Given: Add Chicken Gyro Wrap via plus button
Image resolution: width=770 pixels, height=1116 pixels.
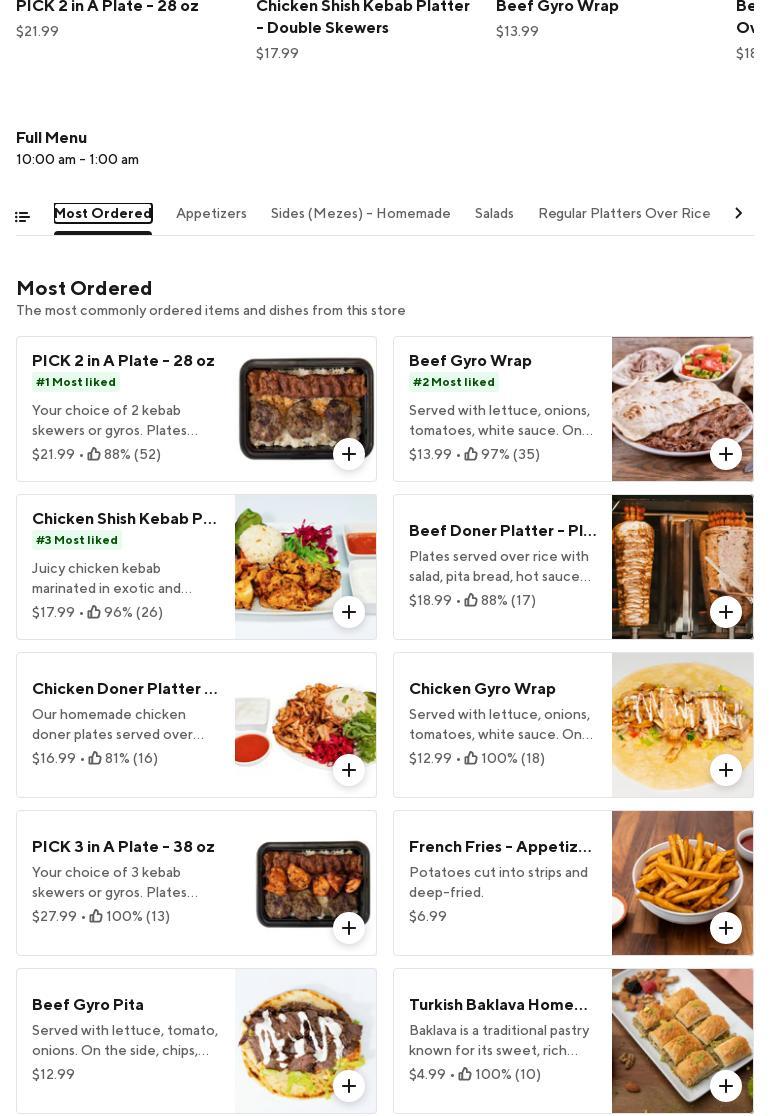Looking at the screenshot, I should (x=726, y=770).
